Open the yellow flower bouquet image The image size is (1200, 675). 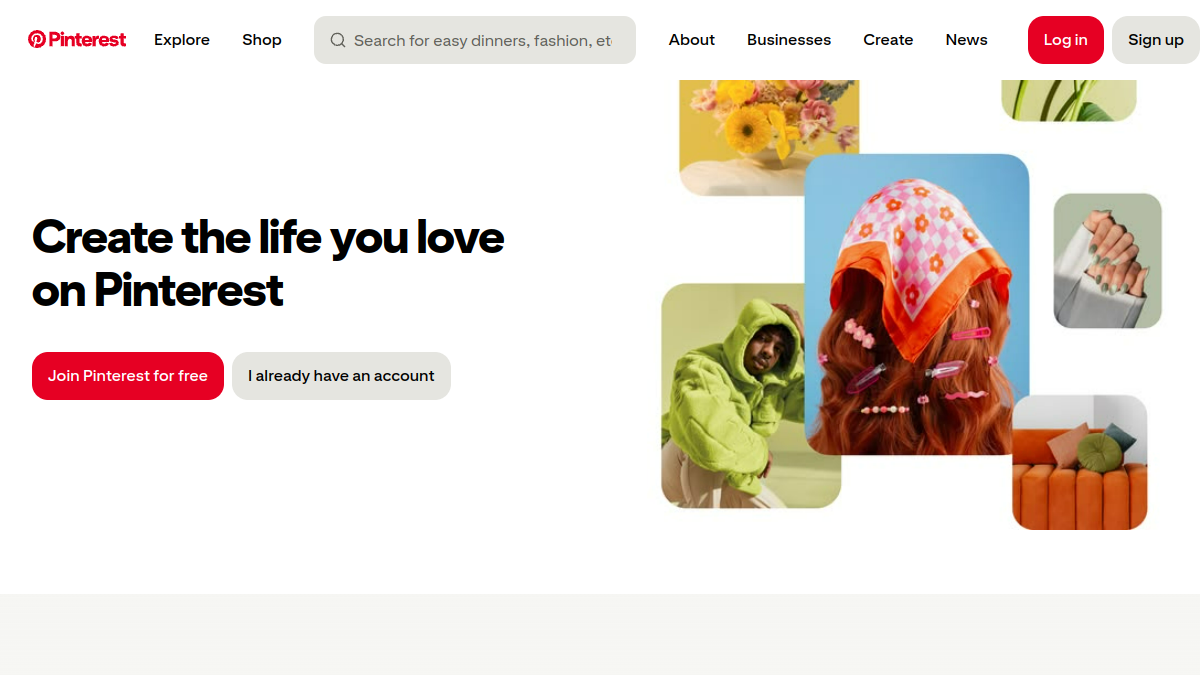click(769, 137)
